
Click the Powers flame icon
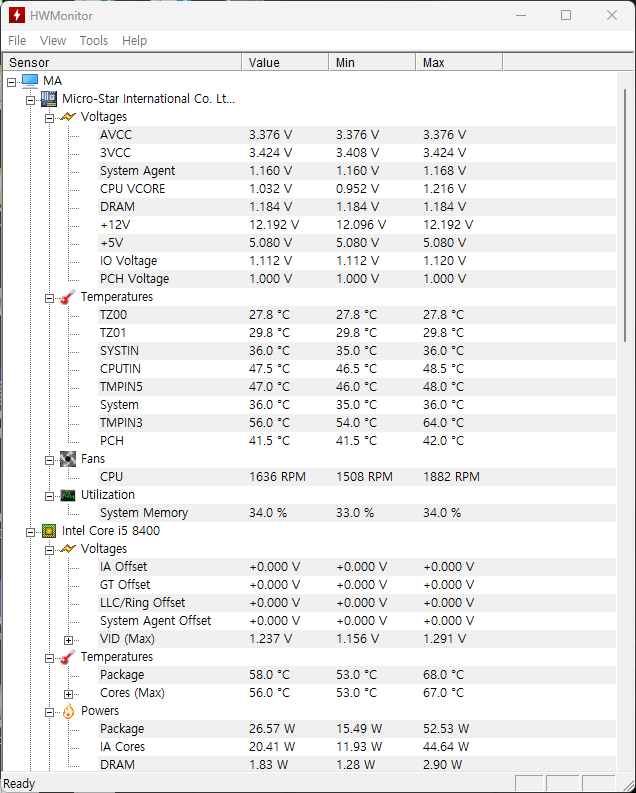click(68, 711)
